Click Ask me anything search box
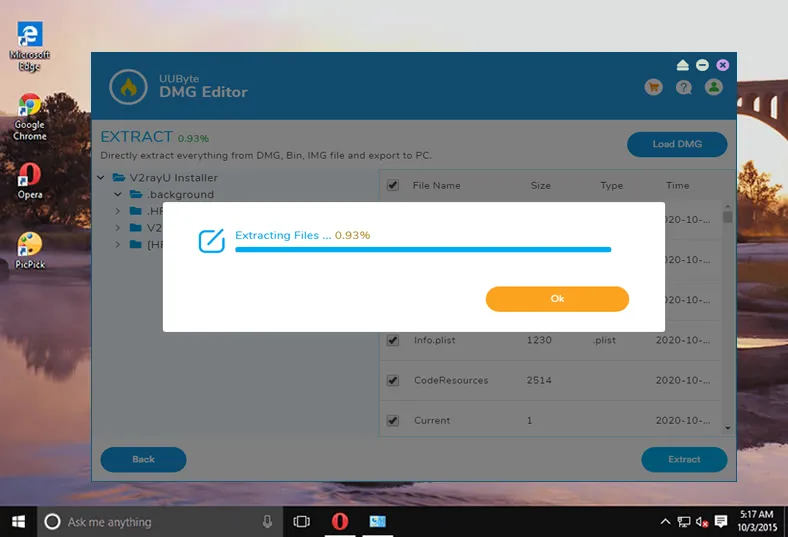 point(160,522)
